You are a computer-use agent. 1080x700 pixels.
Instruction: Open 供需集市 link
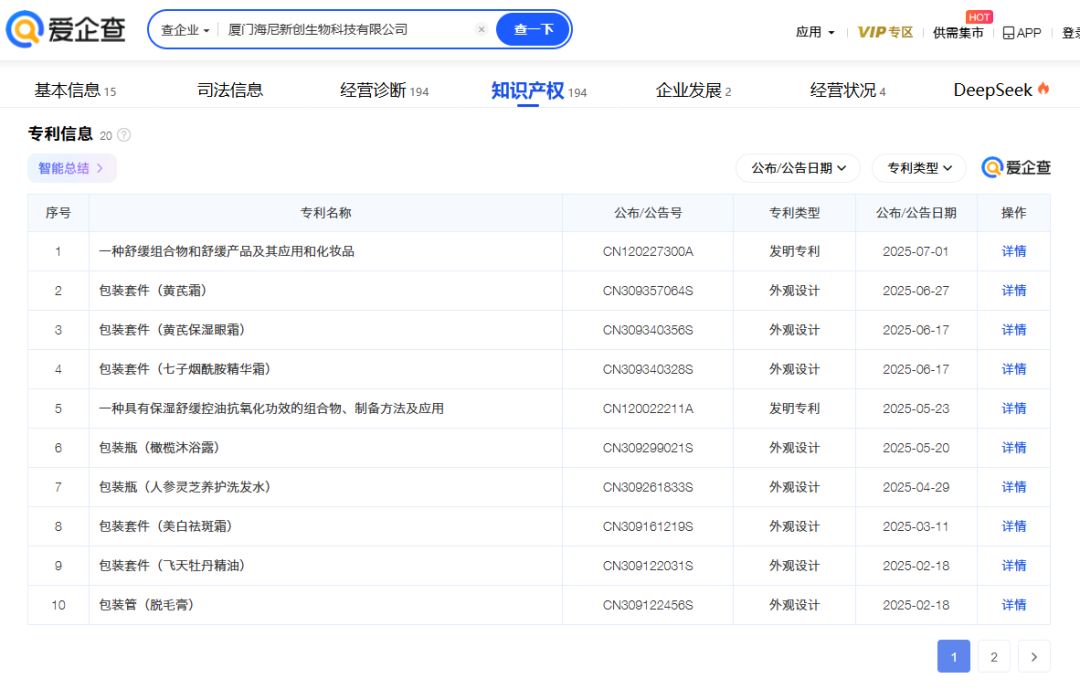958,33
